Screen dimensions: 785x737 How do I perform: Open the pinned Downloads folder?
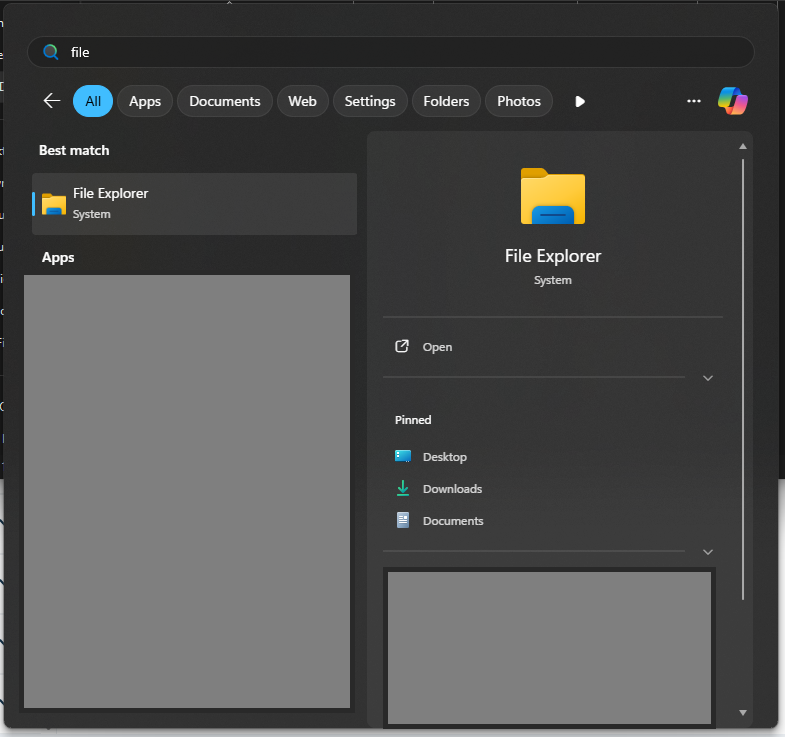click(553, 489)
